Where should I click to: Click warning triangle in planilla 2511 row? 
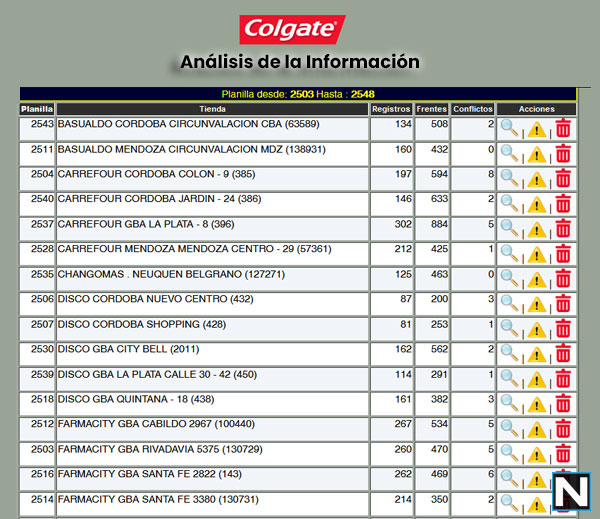pos(536,155)
